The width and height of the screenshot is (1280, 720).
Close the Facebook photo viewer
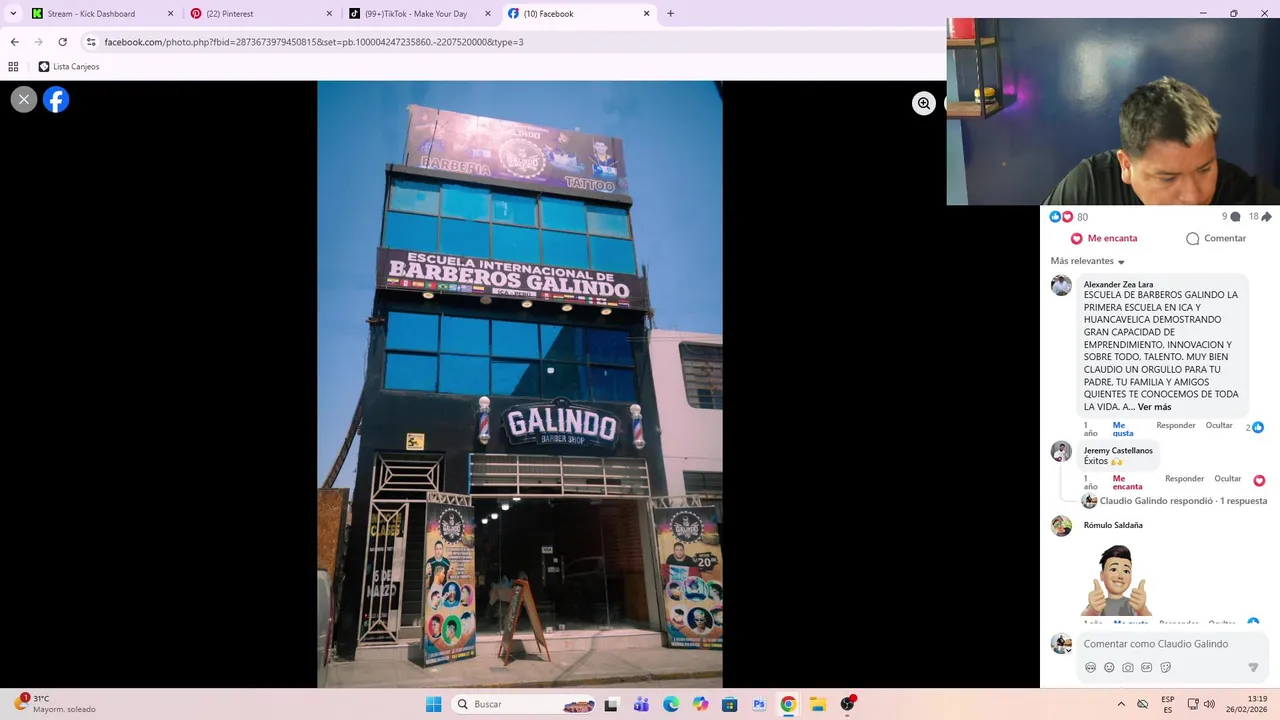[24, 99]
